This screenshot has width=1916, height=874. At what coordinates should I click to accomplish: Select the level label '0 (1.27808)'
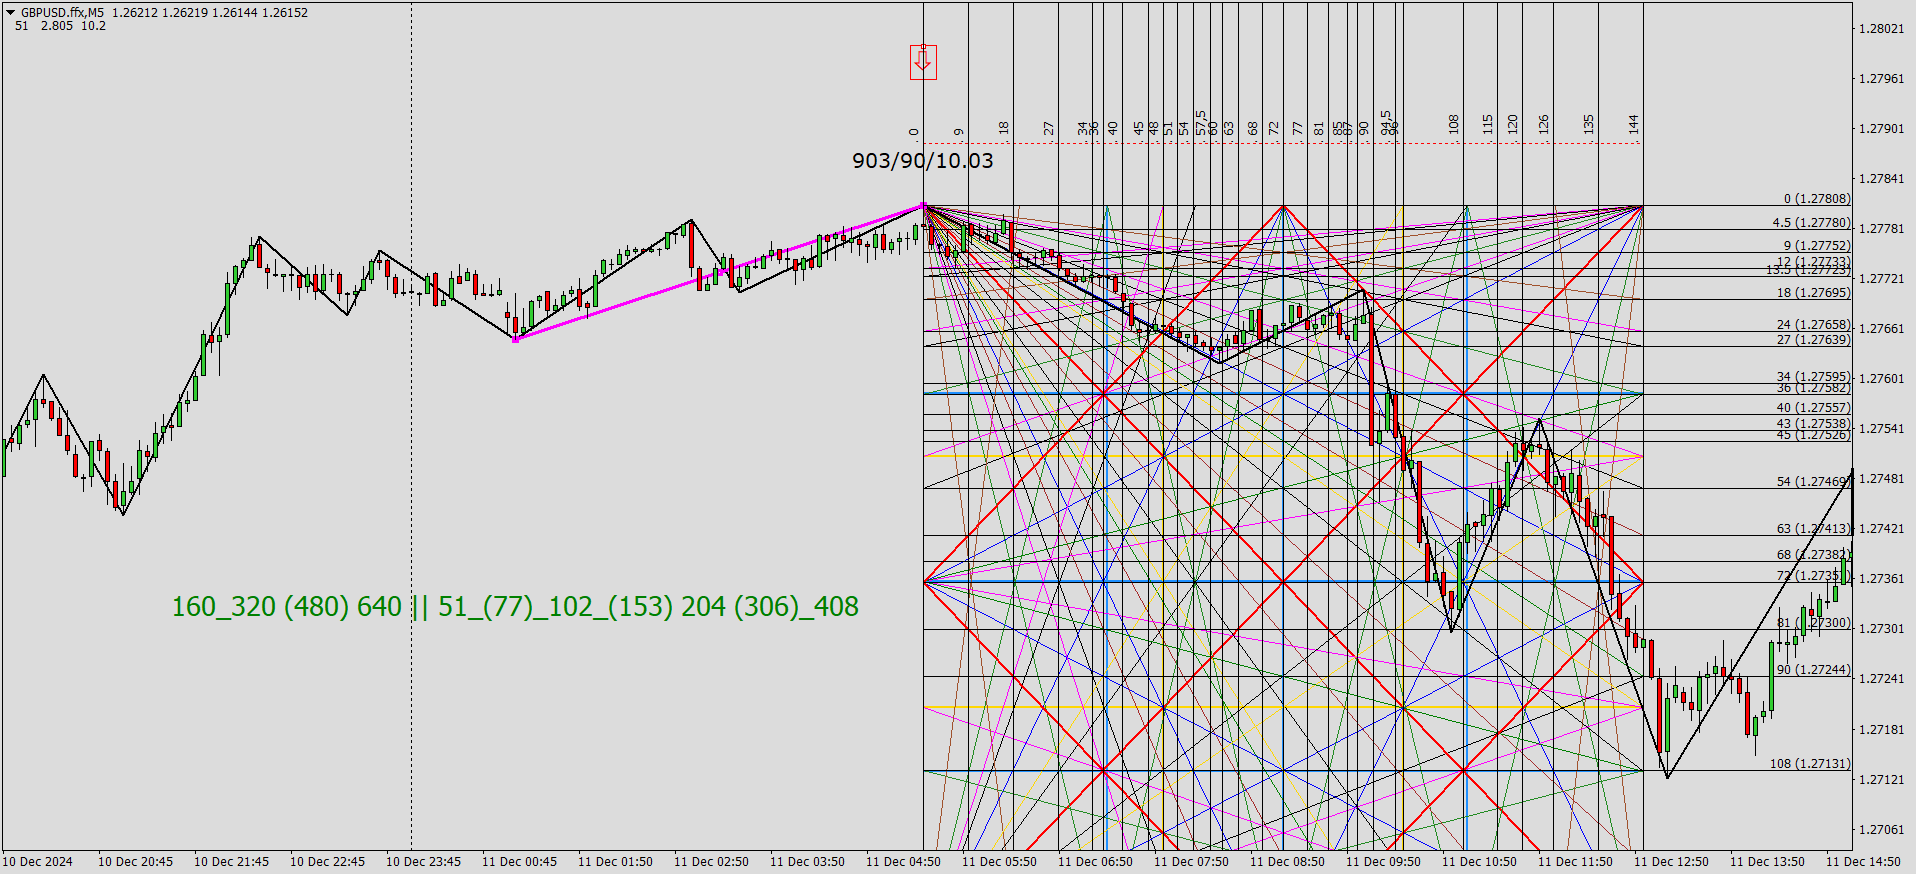click(1817, 199)
